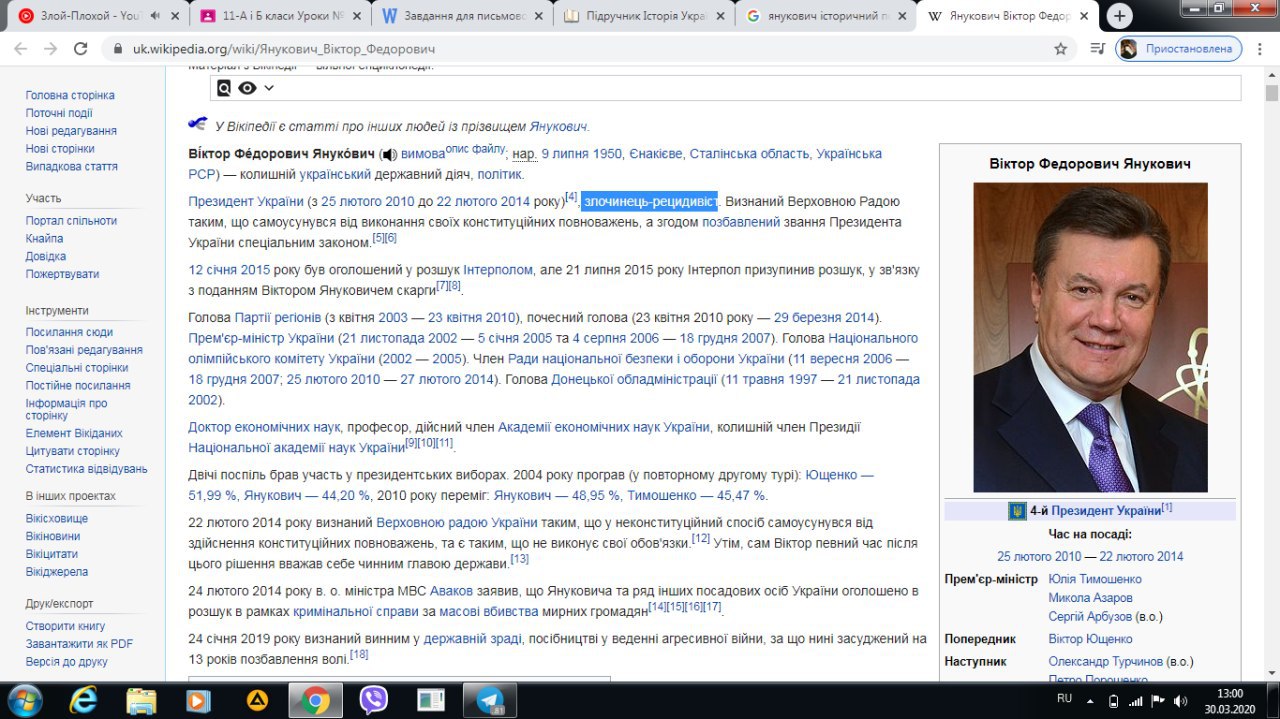
Task: Click 'Створити книгу' in print/export section
Action: [65, 626]
